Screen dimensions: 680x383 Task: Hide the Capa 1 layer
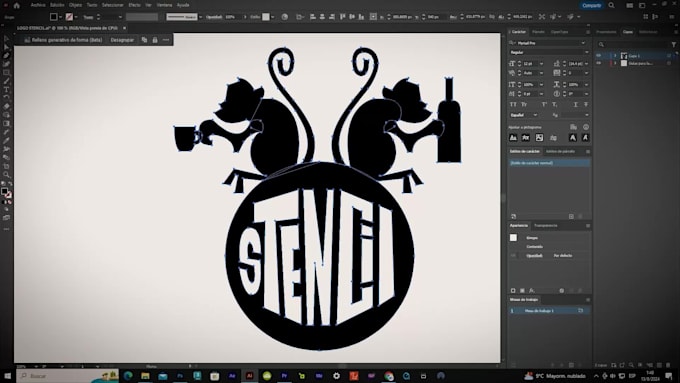coord(598,56)
